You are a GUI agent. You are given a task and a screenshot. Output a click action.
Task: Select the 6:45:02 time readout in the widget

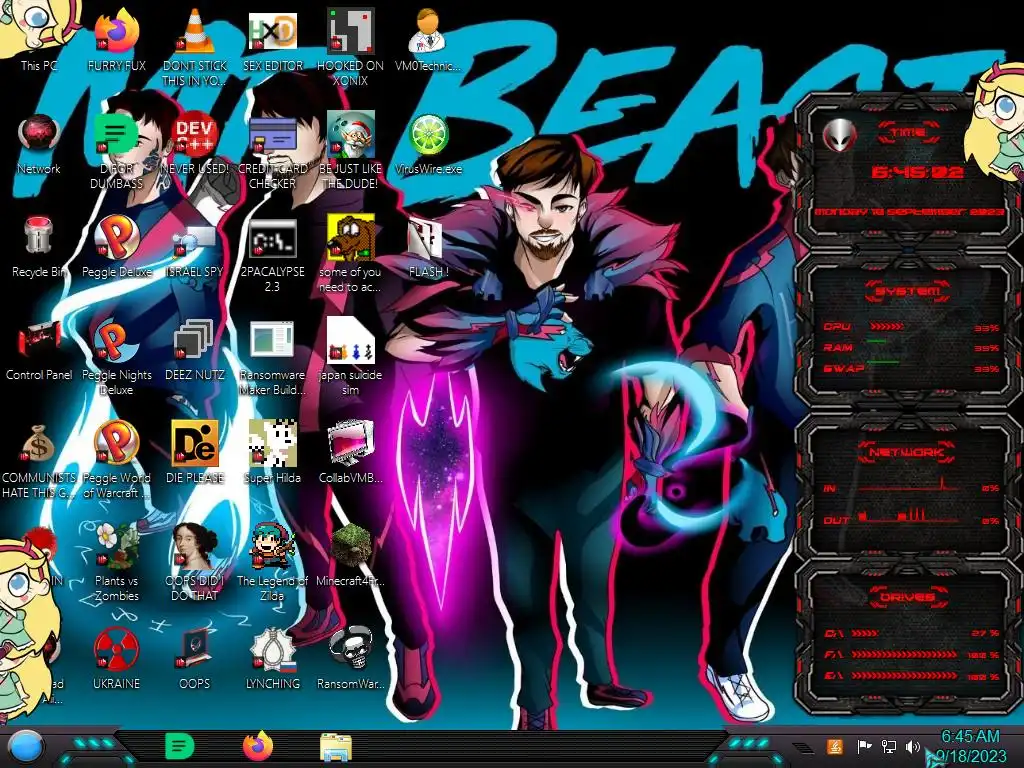[x=917, y=172]
